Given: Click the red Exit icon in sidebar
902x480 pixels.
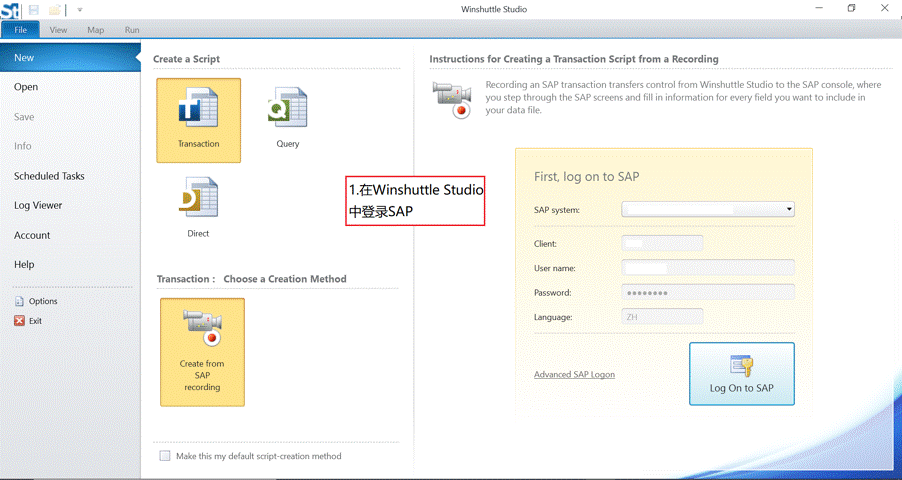Looking at the screenshot, I should tap(20, 321).
